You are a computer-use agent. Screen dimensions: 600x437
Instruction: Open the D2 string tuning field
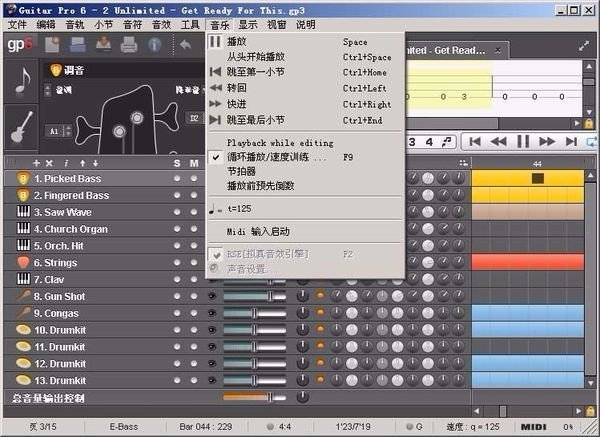[x=195, y=118]
